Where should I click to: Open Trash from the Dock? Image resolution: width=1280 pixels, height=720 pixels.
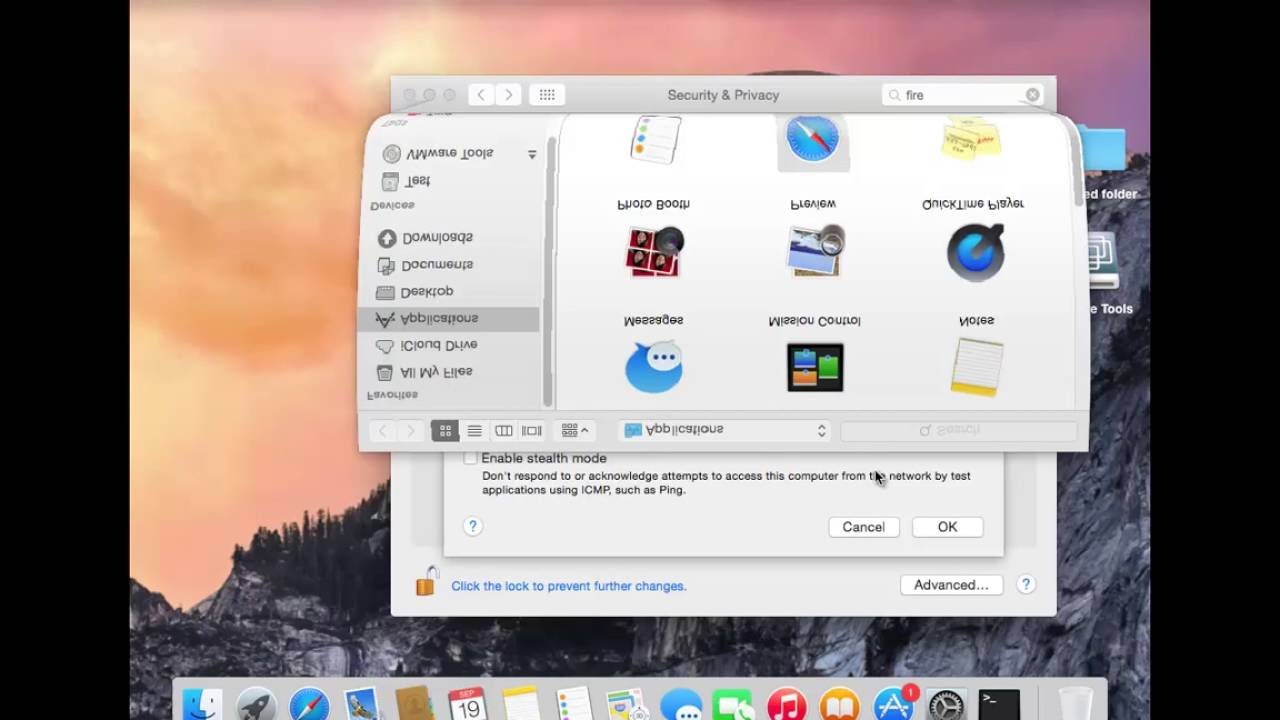(x=1076, y=706)
